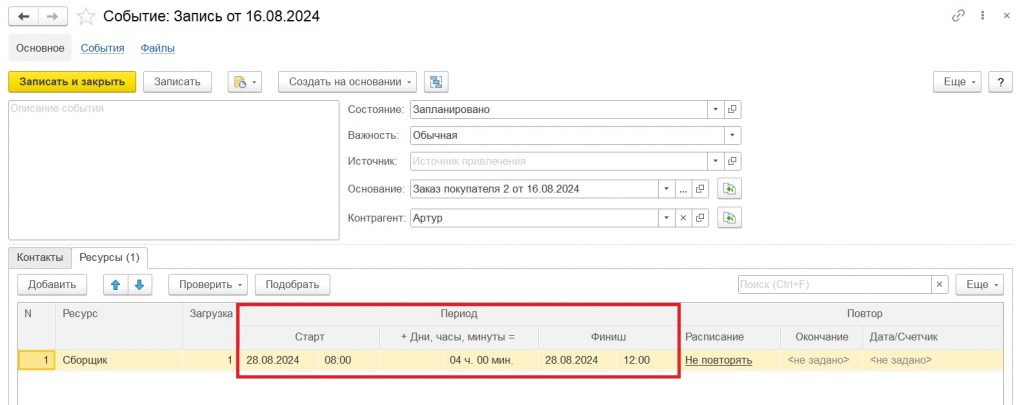Viewport: 1024px width, 405px height.
Task: Move resource row up with blue arrow
Action: pyautogui.click(x=116, y=285)
